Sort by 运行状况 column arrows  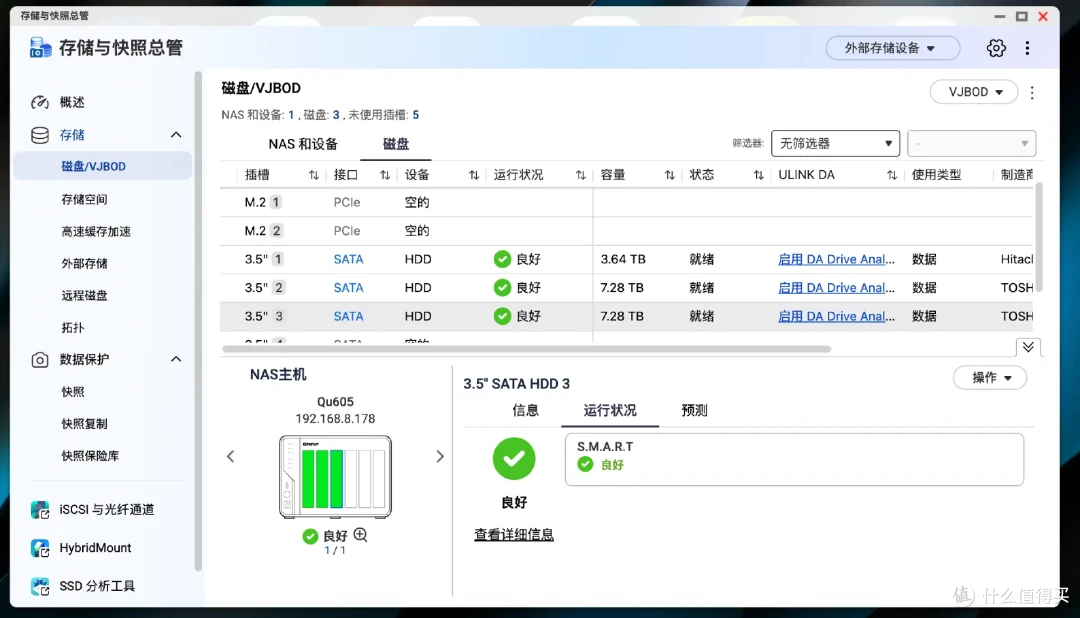click(x=581, y=175)
